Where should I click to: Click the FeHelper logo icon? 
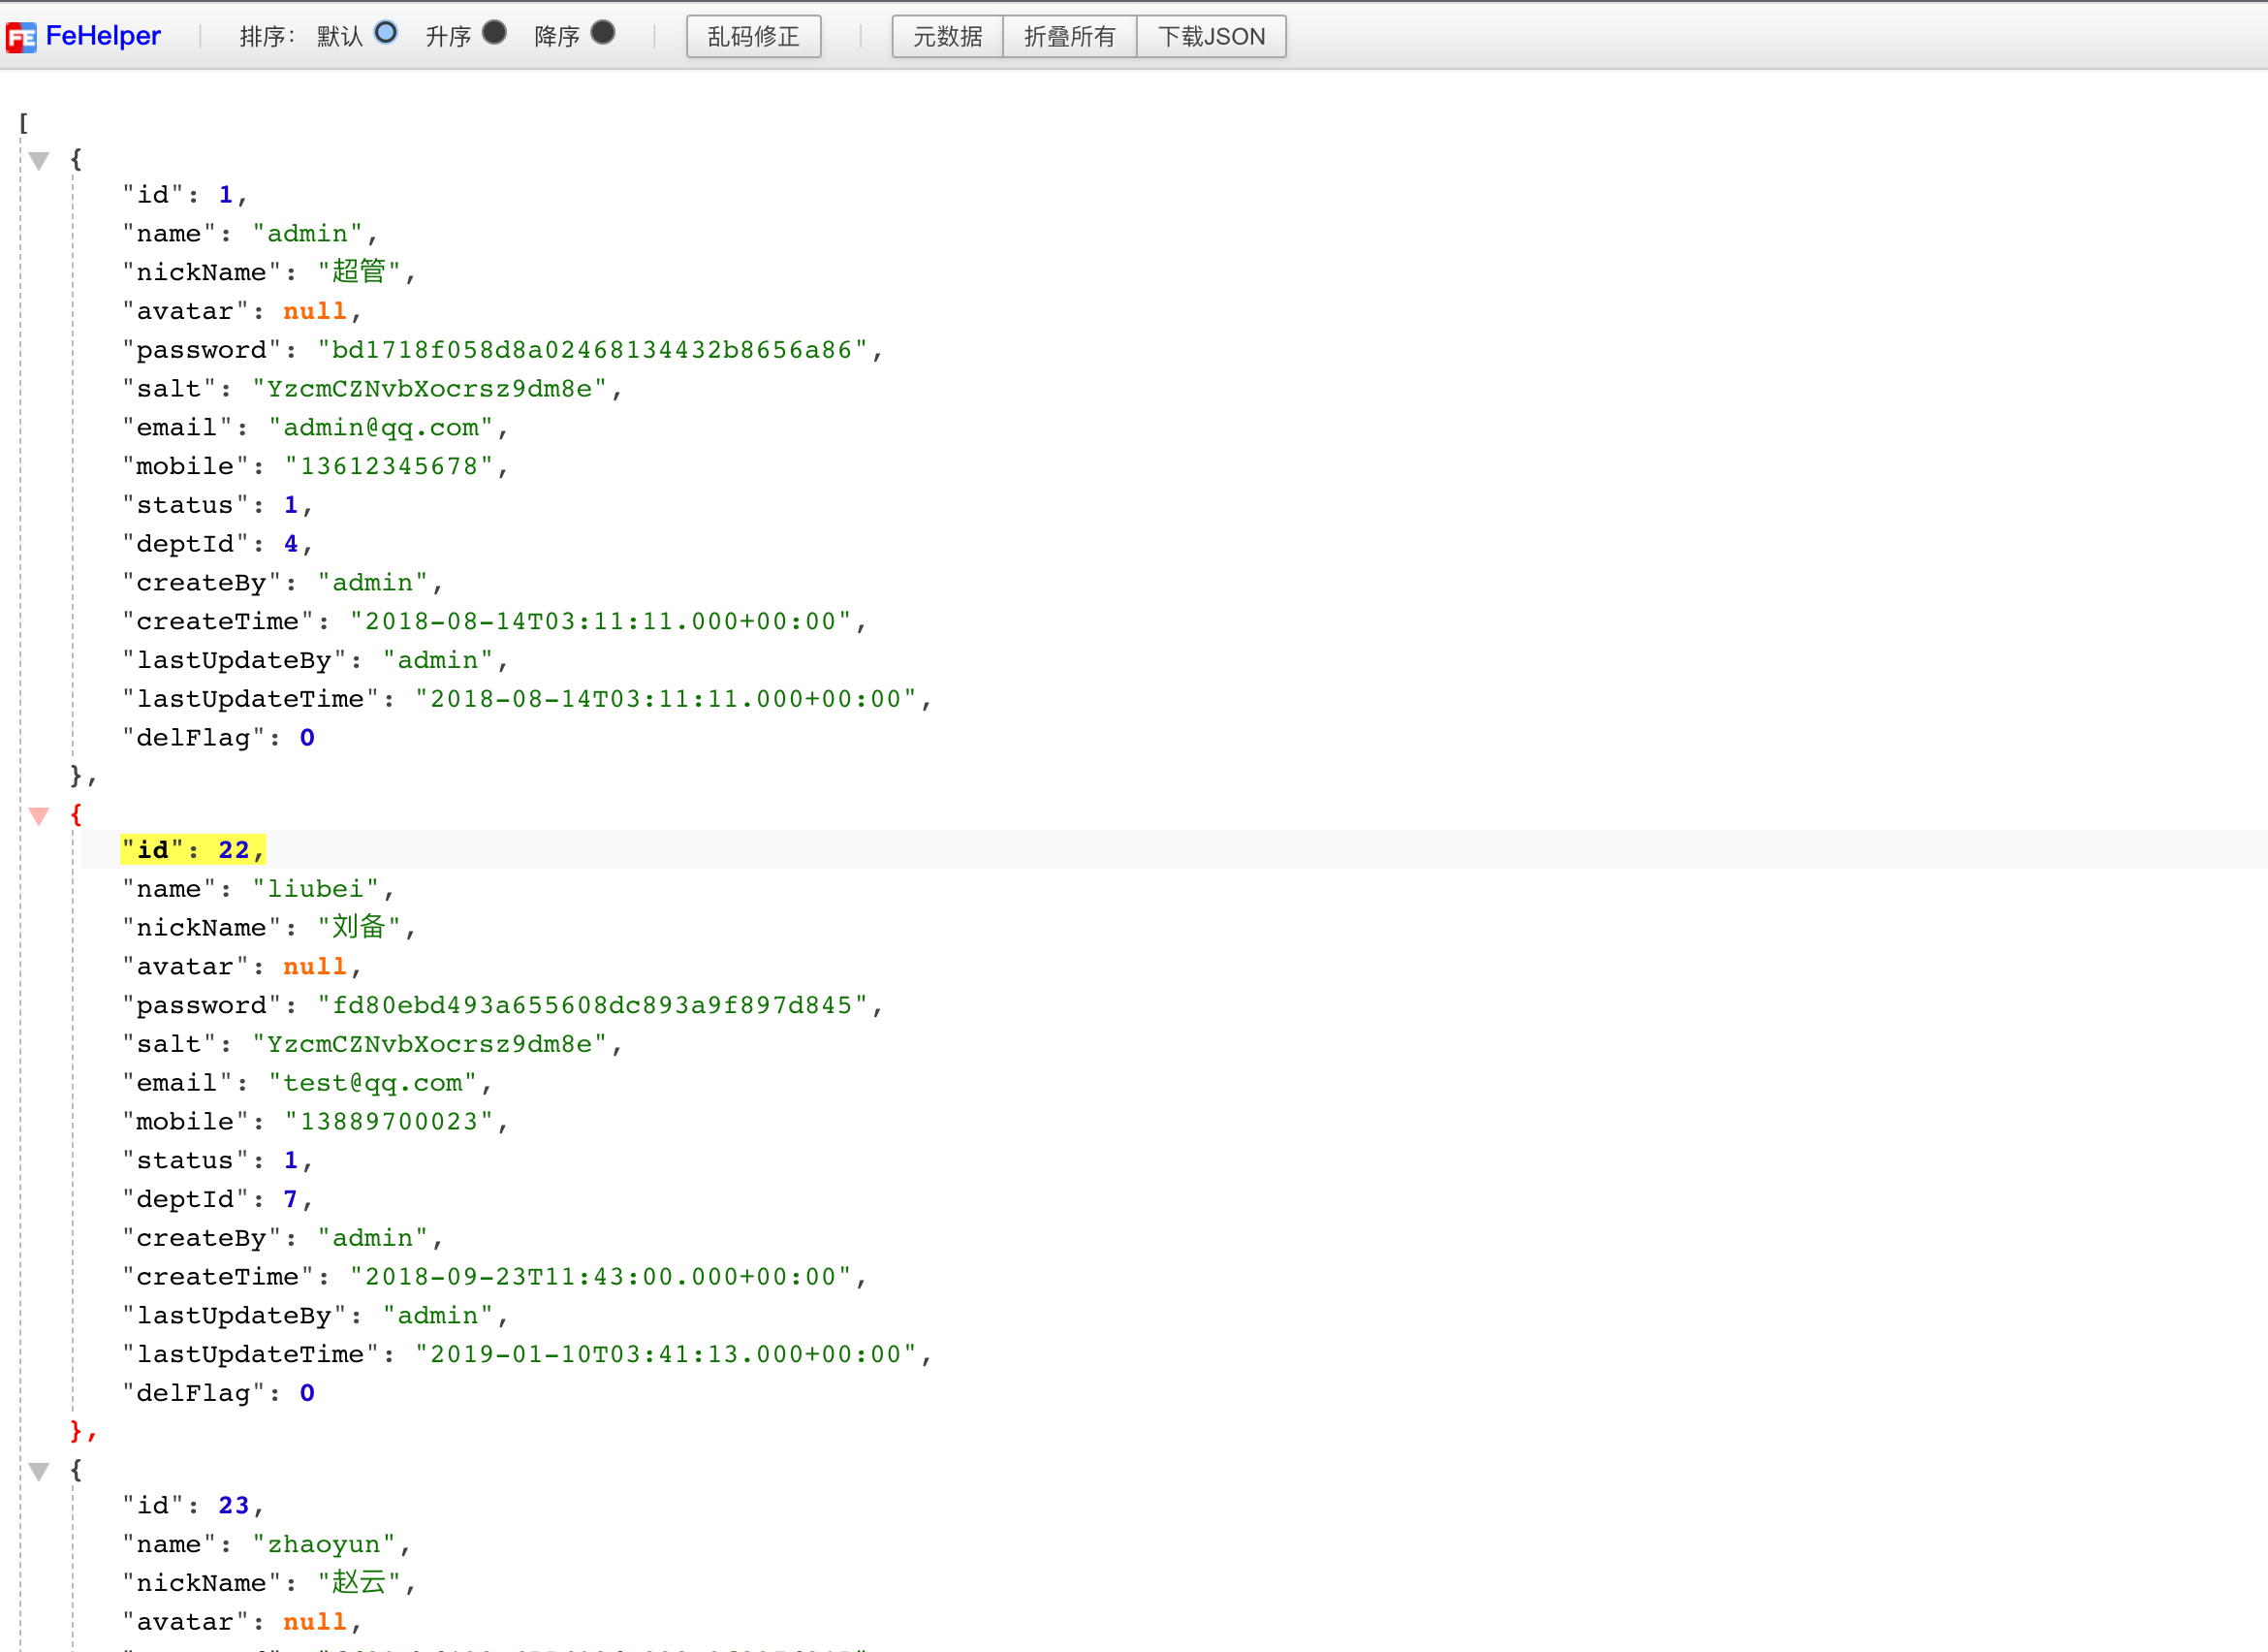21,38
